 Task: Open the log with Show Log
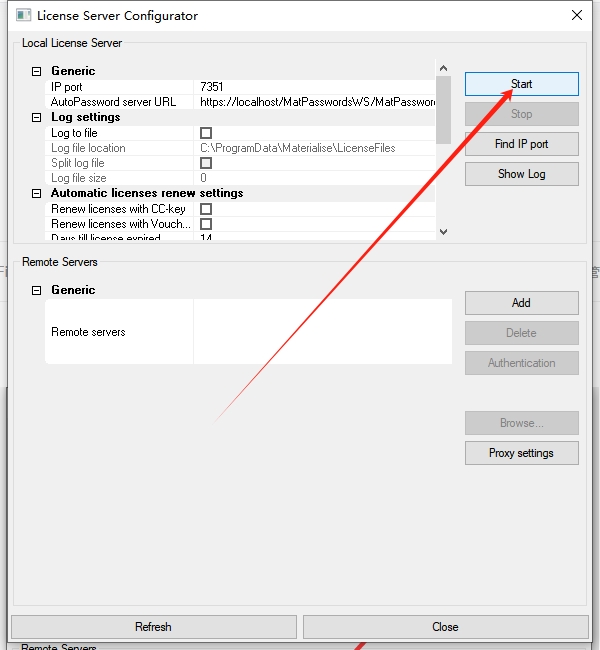coord(522,174)
